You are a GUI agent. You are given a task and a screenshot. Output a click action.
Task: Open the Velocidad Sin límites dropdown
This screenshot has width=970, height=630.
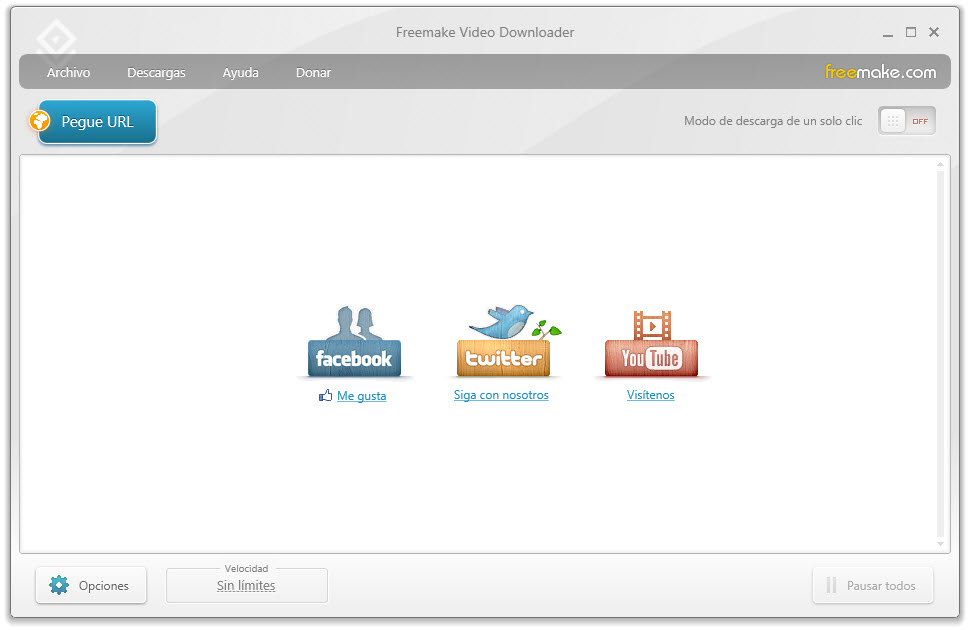click(x=246, y=585)
